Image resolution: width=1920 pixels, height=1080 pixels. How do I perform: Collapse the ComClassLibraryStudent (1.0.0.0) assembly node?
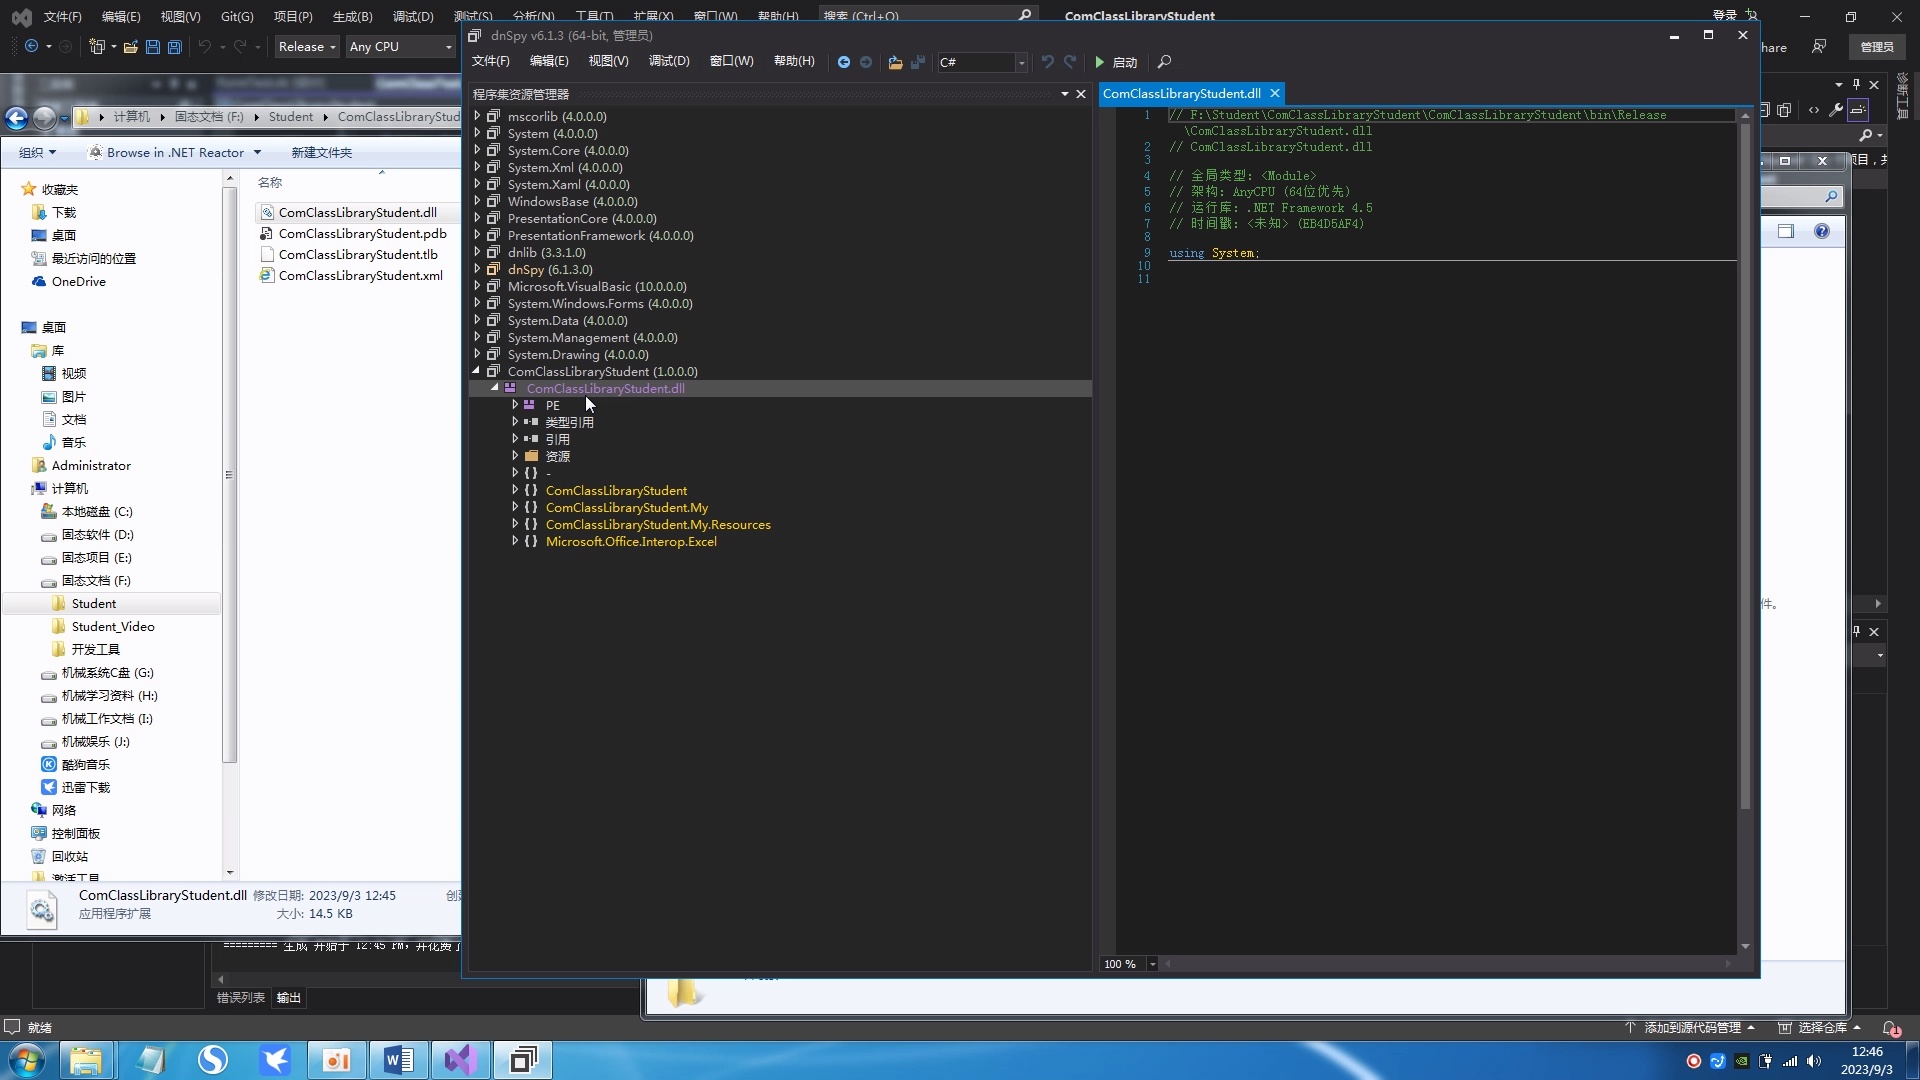(x=477, y=372)
